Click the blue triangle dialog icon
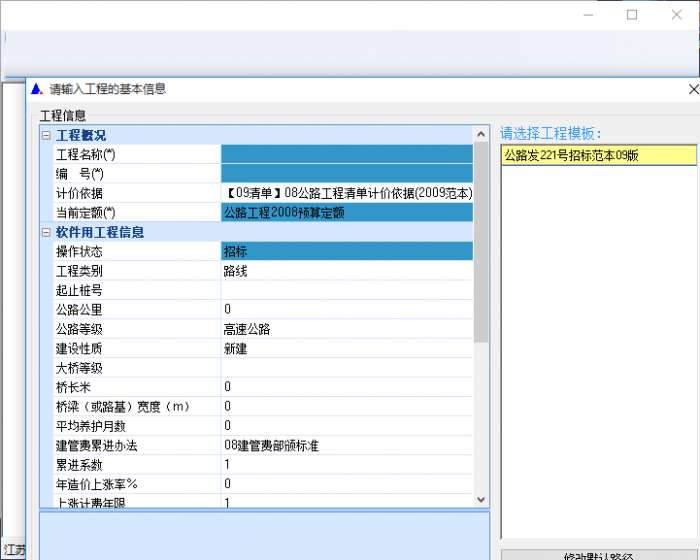The height and width of the screenshot is (560, 700). [37, 89]
